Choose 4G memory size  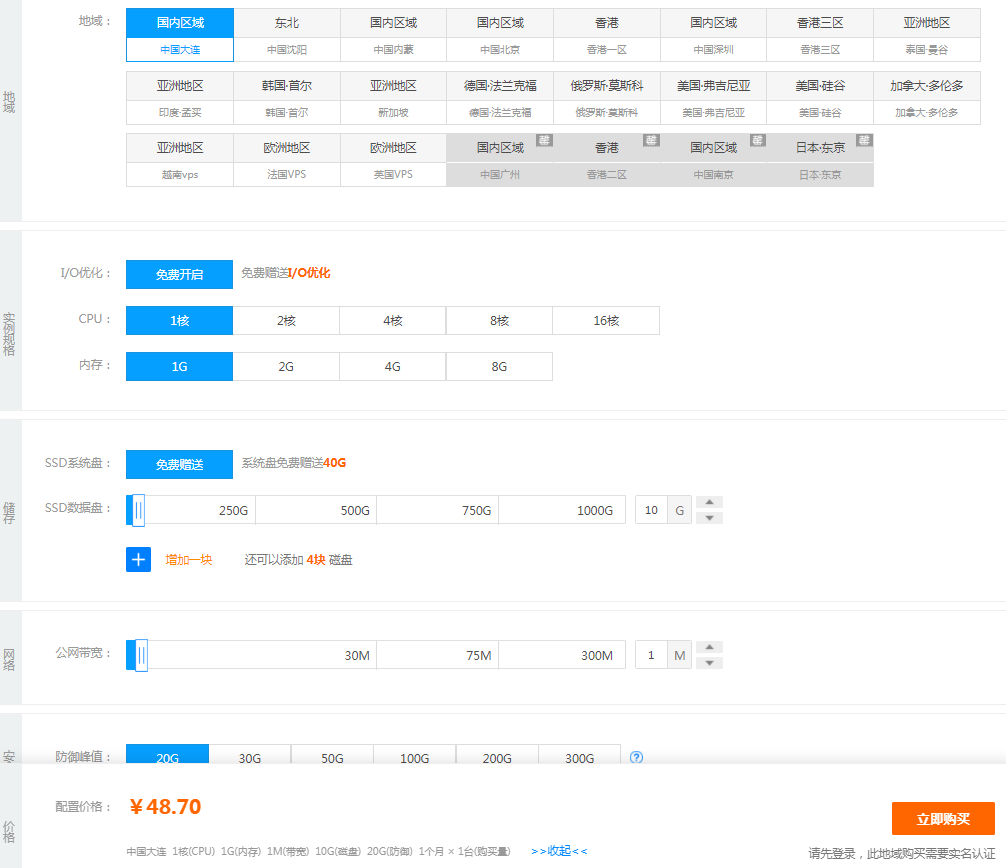392,366
